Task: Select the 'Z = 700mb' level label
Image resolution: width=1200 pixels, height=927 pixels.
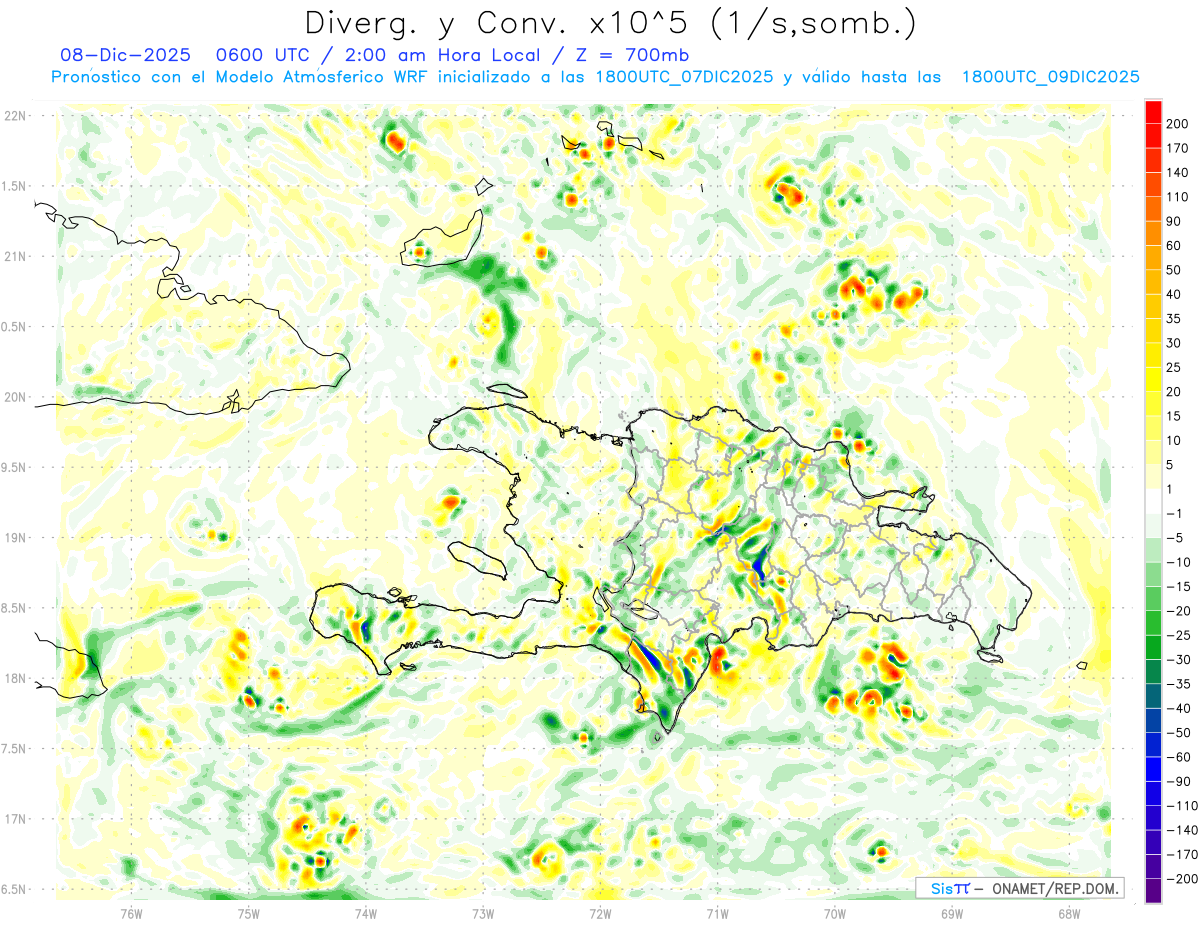Action: (632, 55)
